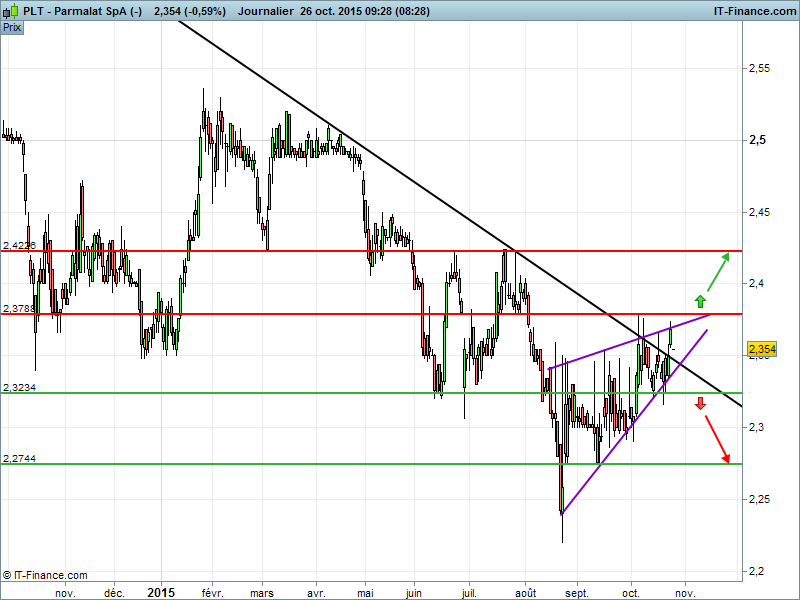Click the candlestick chart icon beside PLT
The height and width of the screenshot is (600, 800).
[10, 11]
